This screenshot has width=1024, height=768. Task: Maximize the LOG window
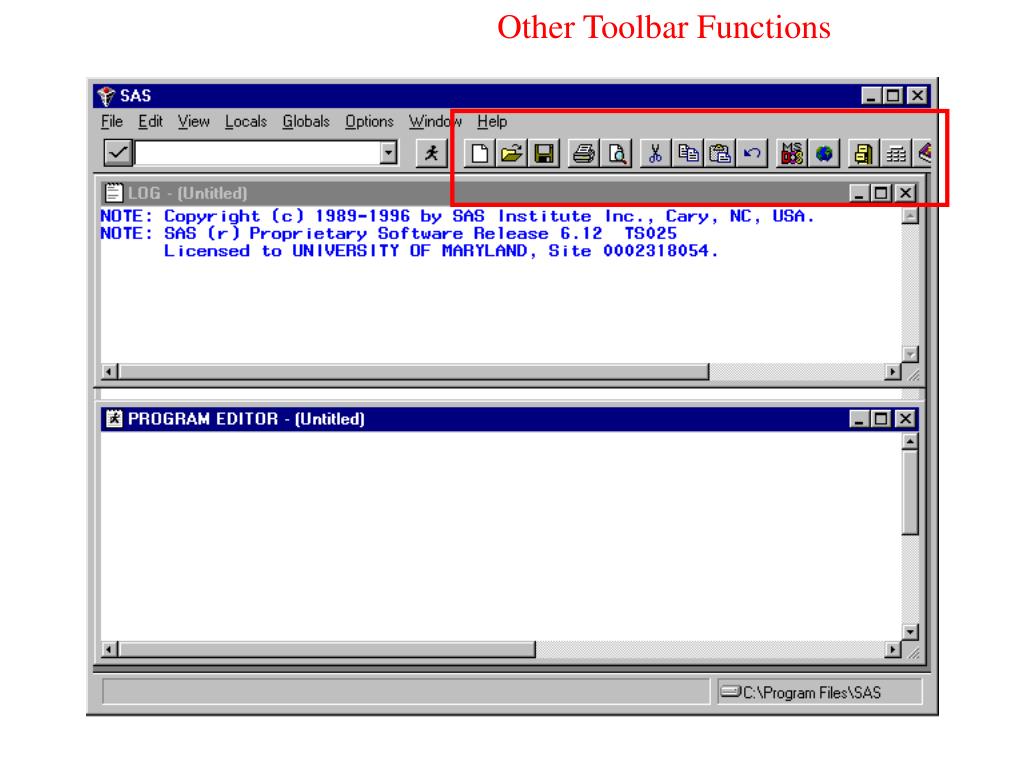tap(882, 193)
